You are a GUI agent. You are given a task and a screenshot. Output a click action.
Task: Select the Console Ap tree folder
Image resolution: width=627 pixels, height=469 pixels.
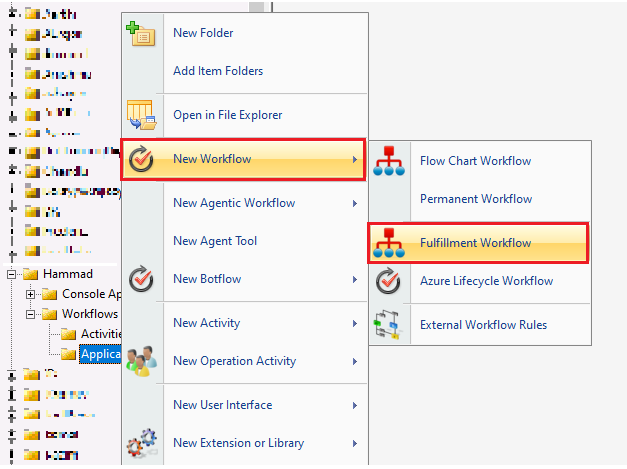click(x=92, y=294)
